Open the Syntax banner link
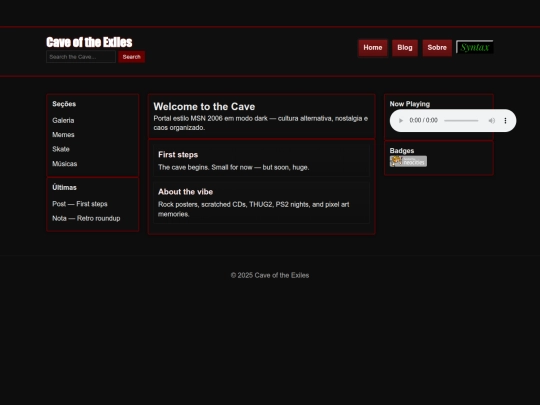Image resolution: width=540 pixels, height=405 pixels. [475, 47]
